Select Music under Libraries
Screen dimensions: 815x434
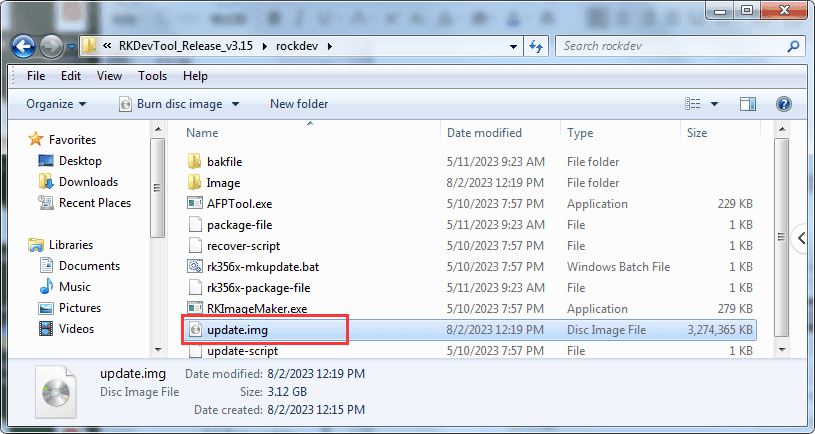[x=75, y=287]
